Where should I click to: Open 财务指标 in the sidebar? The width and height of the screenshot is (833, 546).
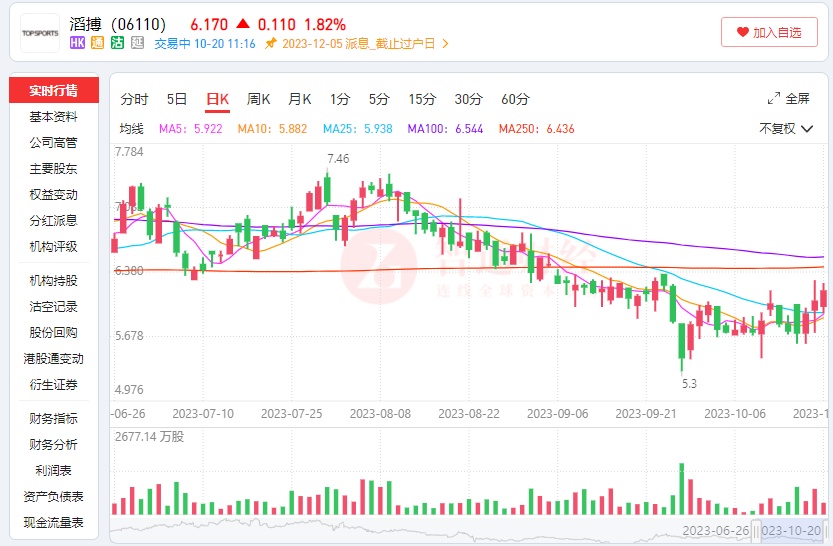click(54, 418)
